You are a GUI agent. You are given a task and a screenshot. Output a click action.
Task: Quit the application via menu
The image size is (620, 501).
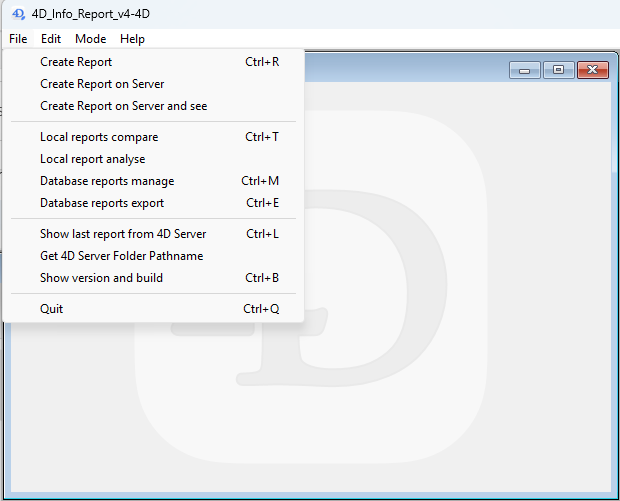pos(51,309)
